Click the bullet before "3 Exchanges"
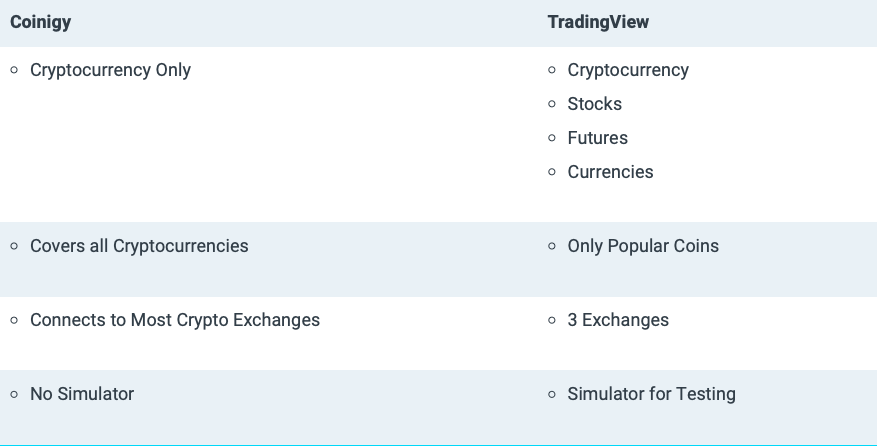This screenshot has height=446, width=877. [552, 320]
